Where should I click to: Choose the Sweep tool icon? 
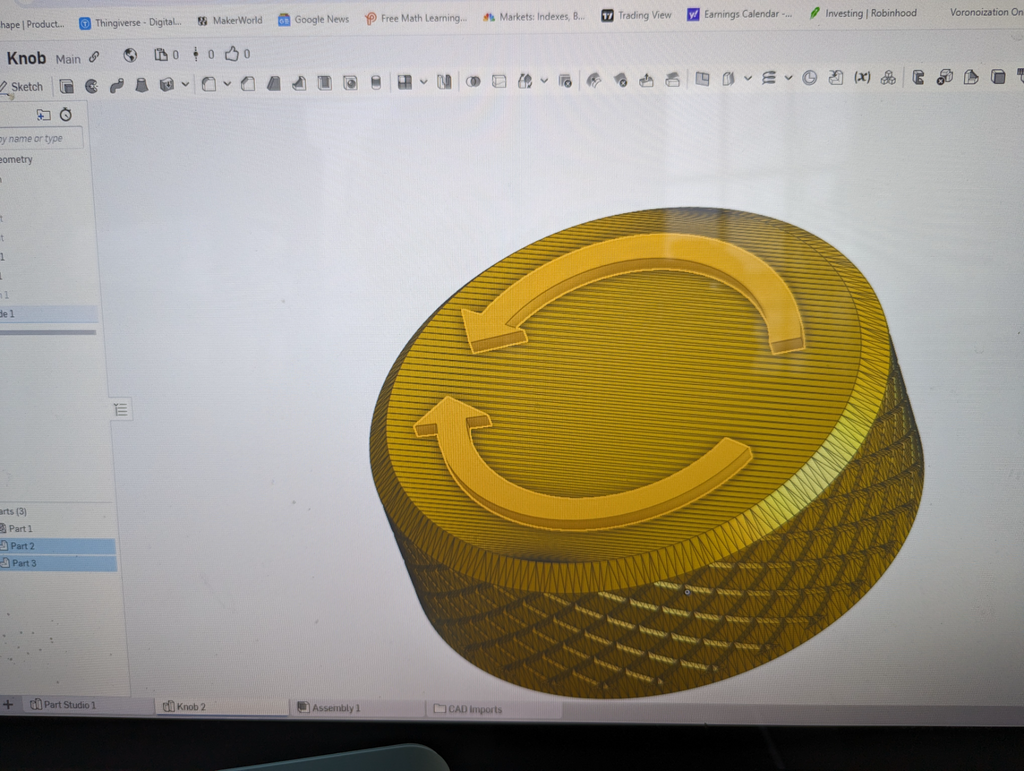click(x=117, y=86)
